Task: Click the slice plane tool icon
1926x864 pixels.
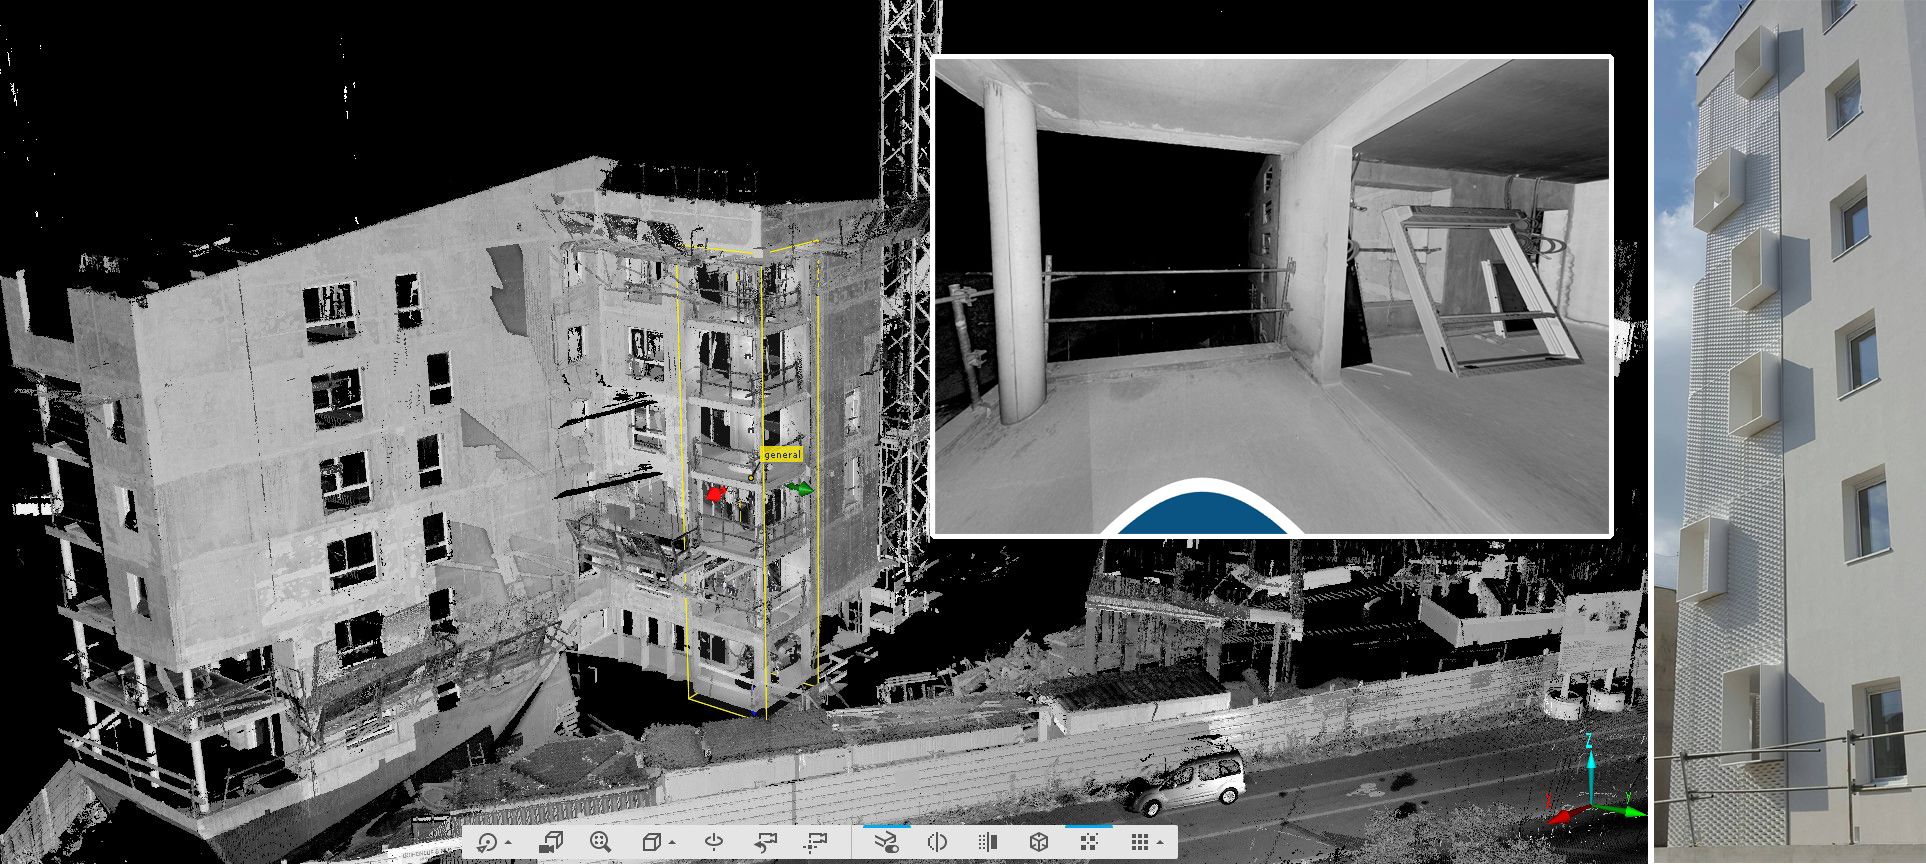Action: (x=988, y=842)
